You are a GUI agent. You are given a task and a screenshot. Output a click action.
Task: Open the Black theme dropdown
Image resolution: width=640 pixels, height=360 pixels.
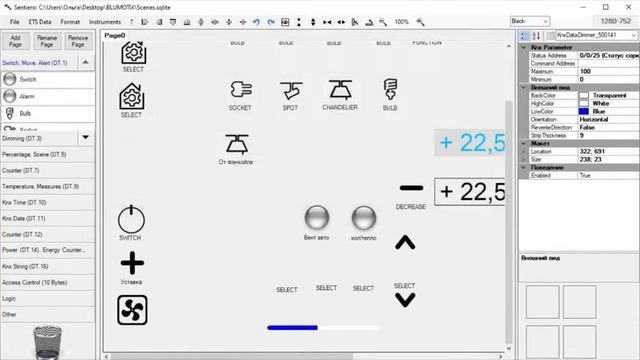coord(530,21)
